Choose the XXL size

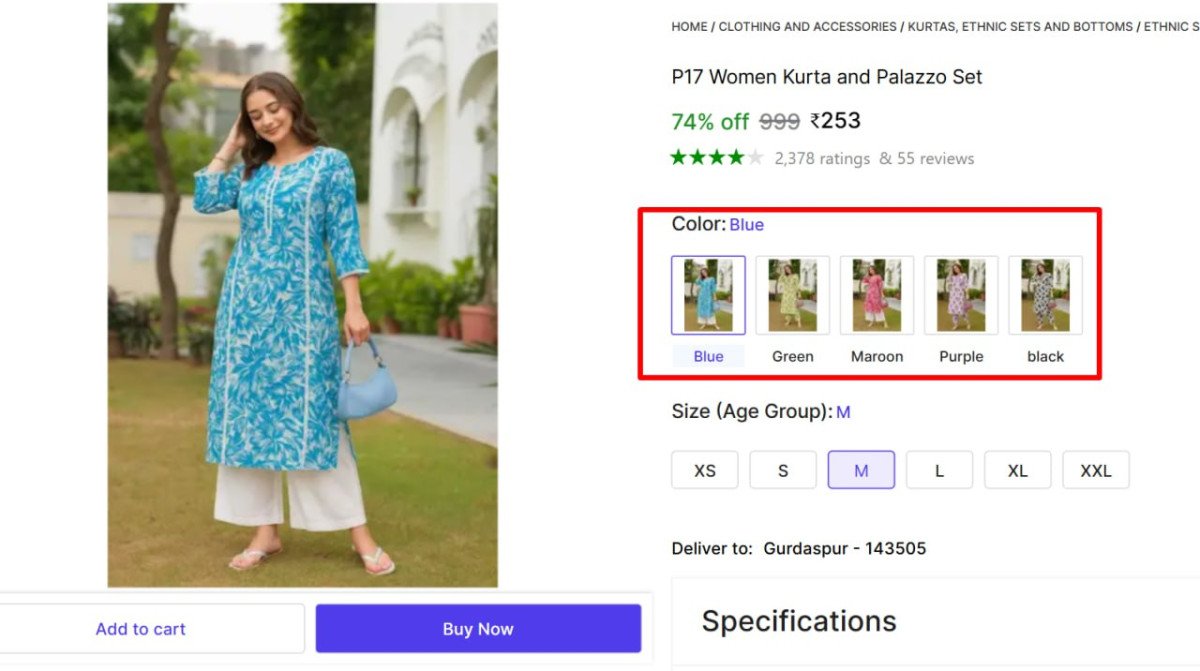(x=1095, y=469)
